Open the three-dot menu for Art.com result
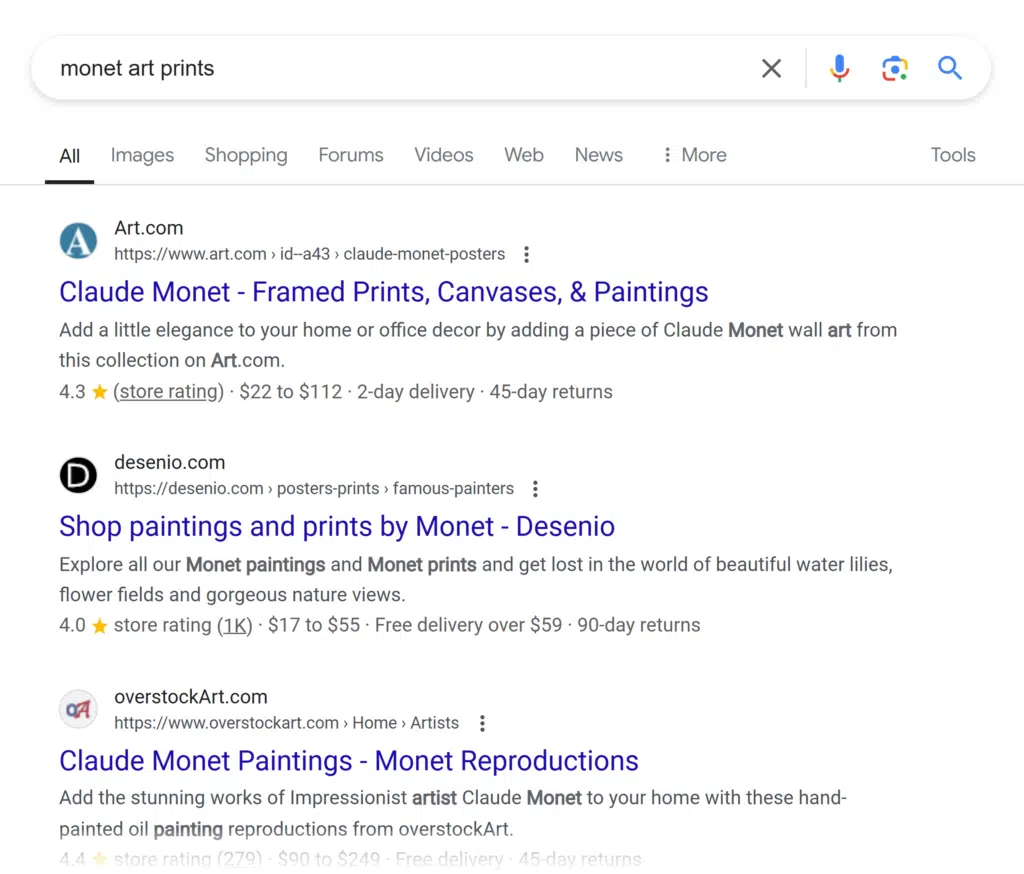The width and height of the screenshot is (1024, 874). click(527, 254)
